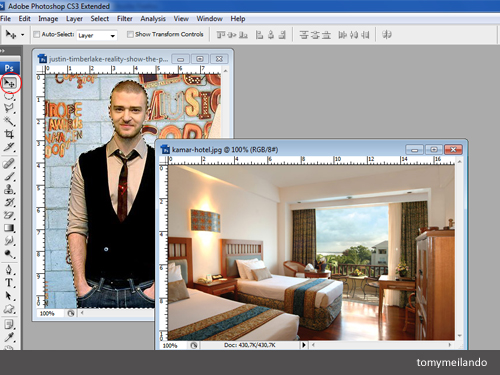Viewport: 500px width, 375px height.
Task: Select the Gradient tool
Action: pyautogui.click(x=9, y=228)
